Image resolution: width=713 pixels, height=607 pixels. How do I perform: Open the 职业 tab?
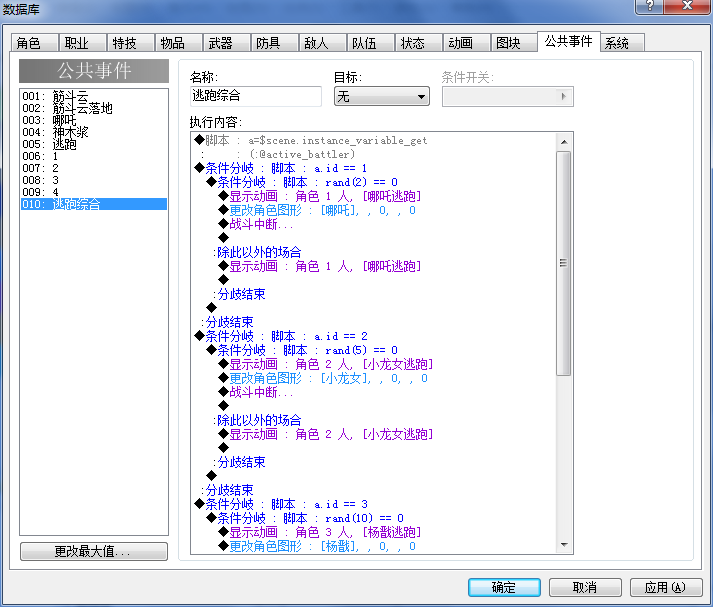(83, 43)
